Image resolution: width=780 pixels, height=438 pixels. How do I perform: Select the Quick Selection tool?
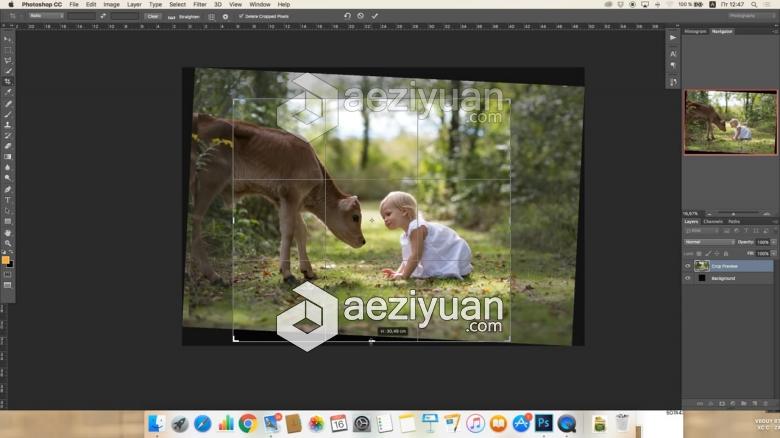click(7, 71)
